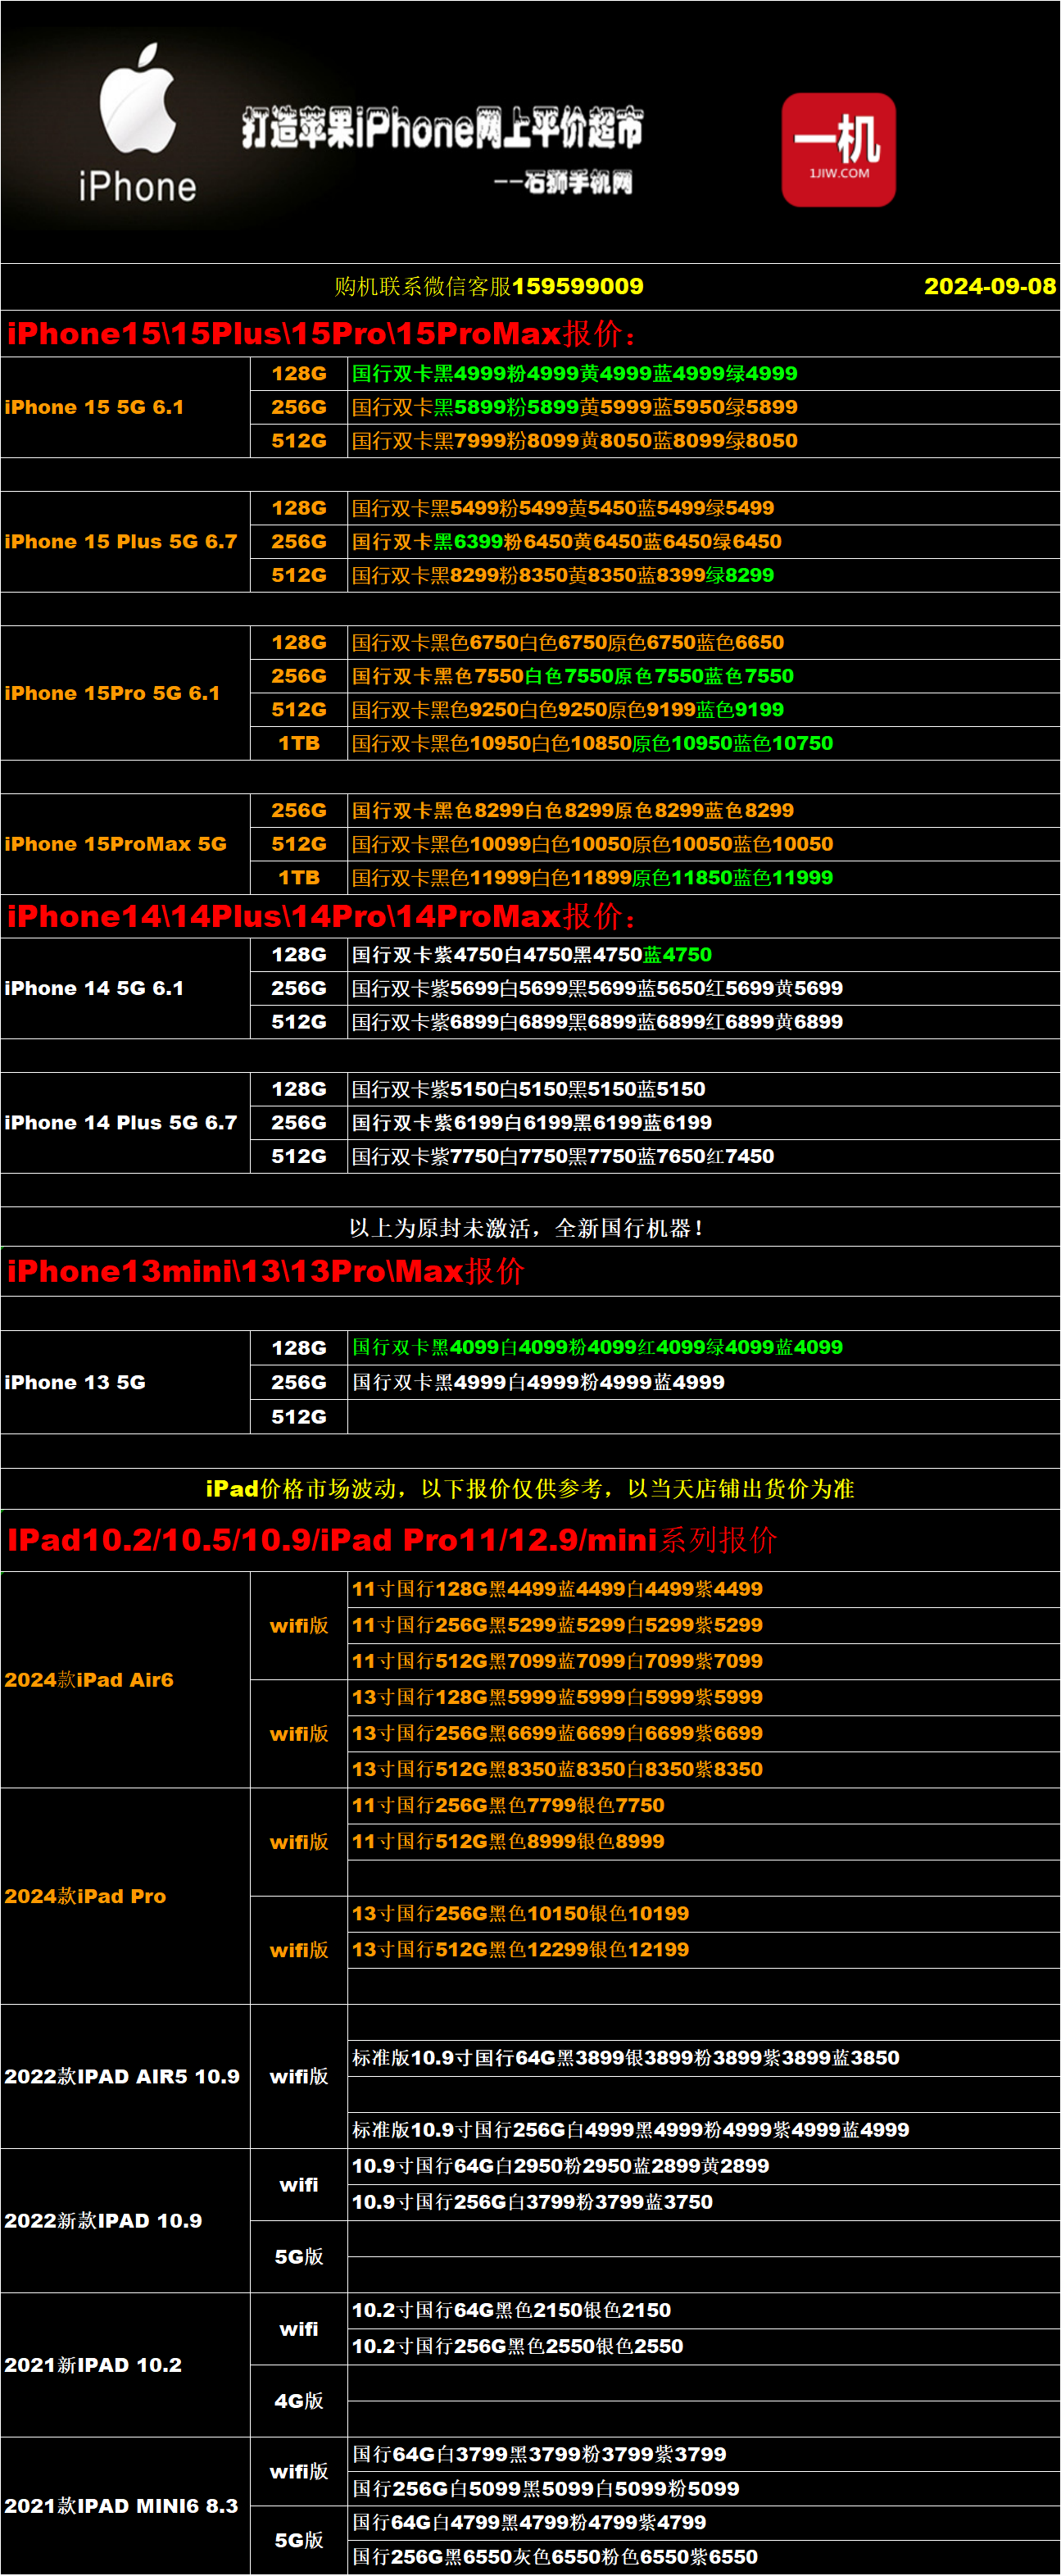Click the 标准版10.9寸国行64G row
The image size is (1061, 2576).
coord(703,2058)
